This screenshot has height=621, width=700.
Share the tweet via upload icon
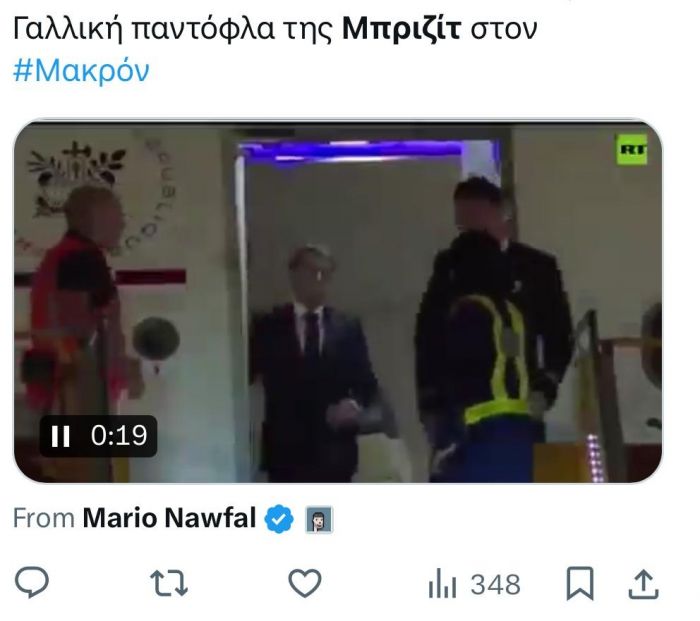[x=643, y=583]
